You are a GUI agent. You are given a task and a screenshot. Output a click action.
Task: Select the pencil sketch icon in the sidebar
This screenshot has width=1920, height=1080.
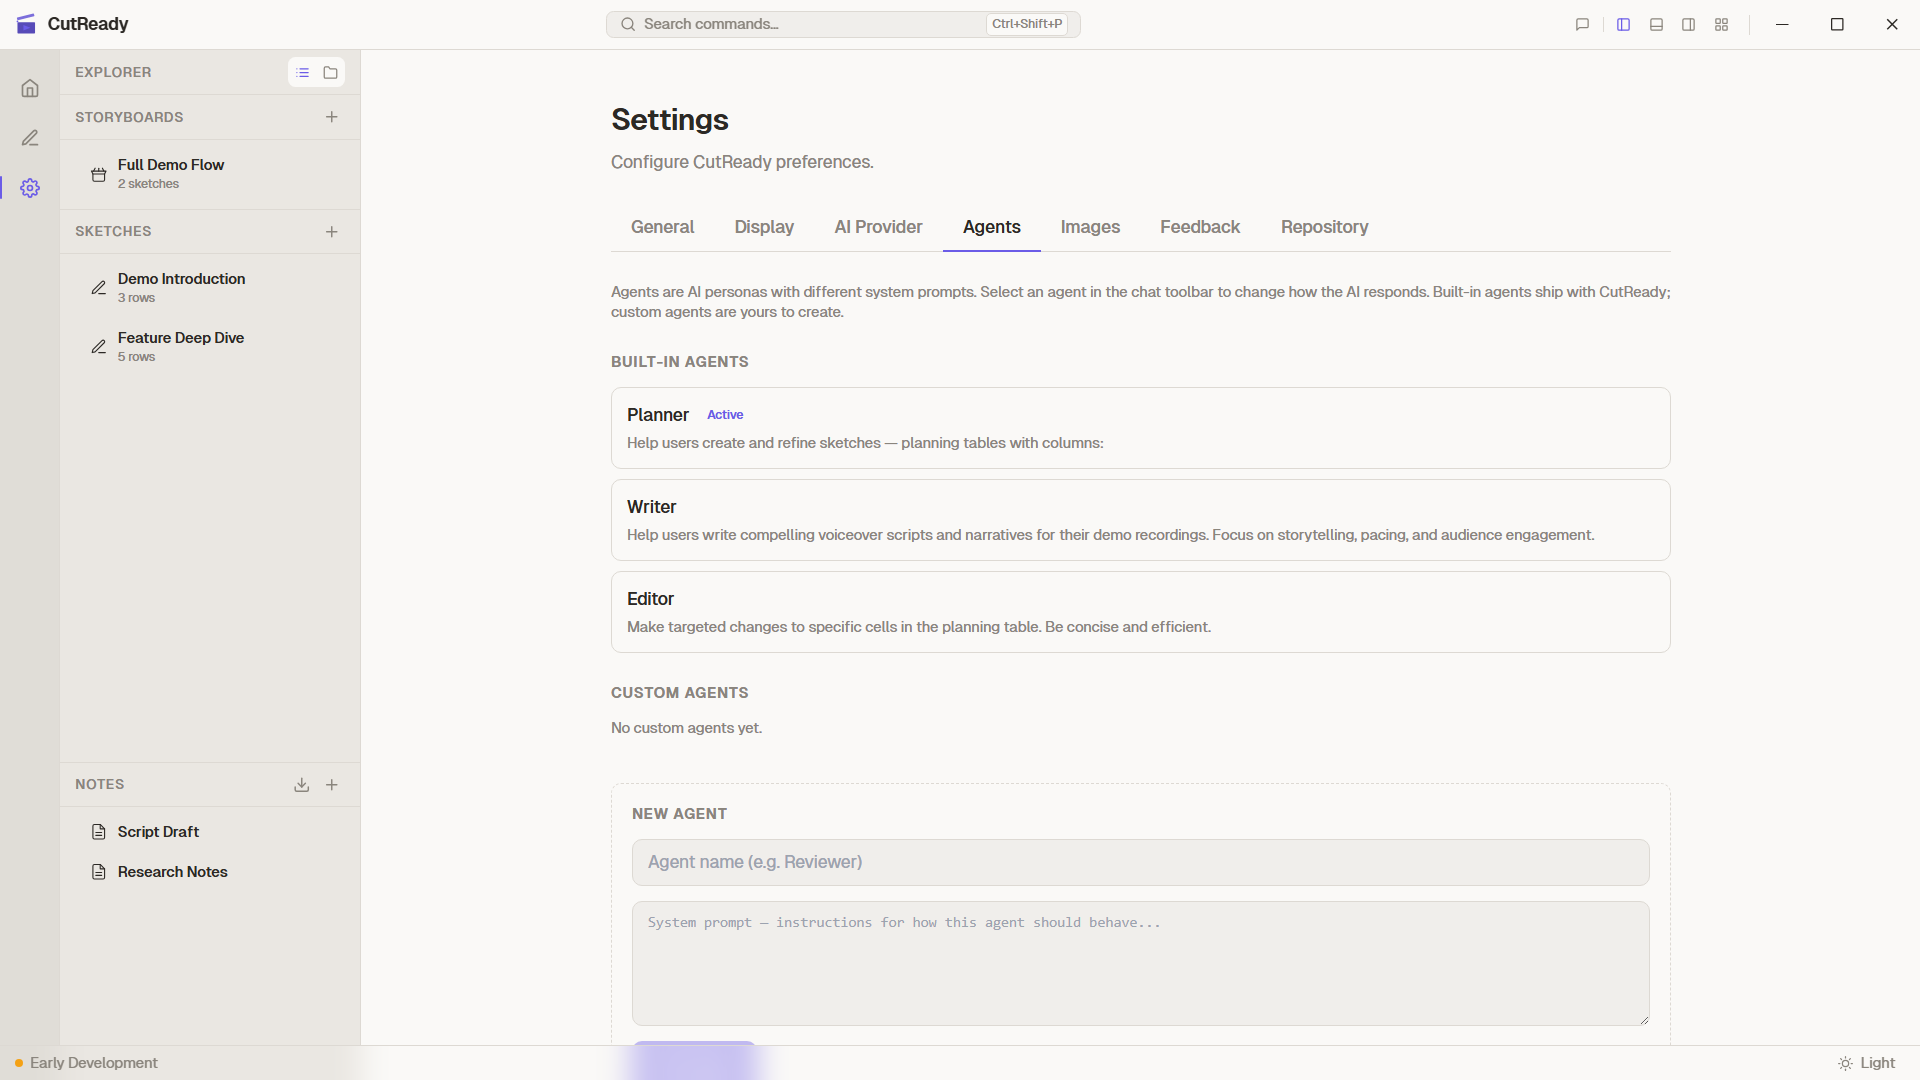[x=30, y=138]
